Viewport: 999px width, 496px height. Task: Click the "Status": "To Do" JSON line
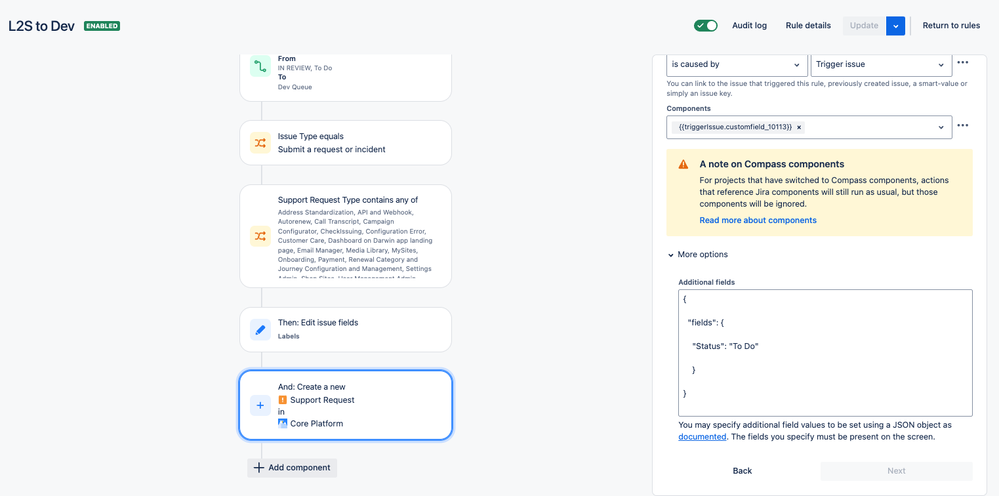coord(726,346)
